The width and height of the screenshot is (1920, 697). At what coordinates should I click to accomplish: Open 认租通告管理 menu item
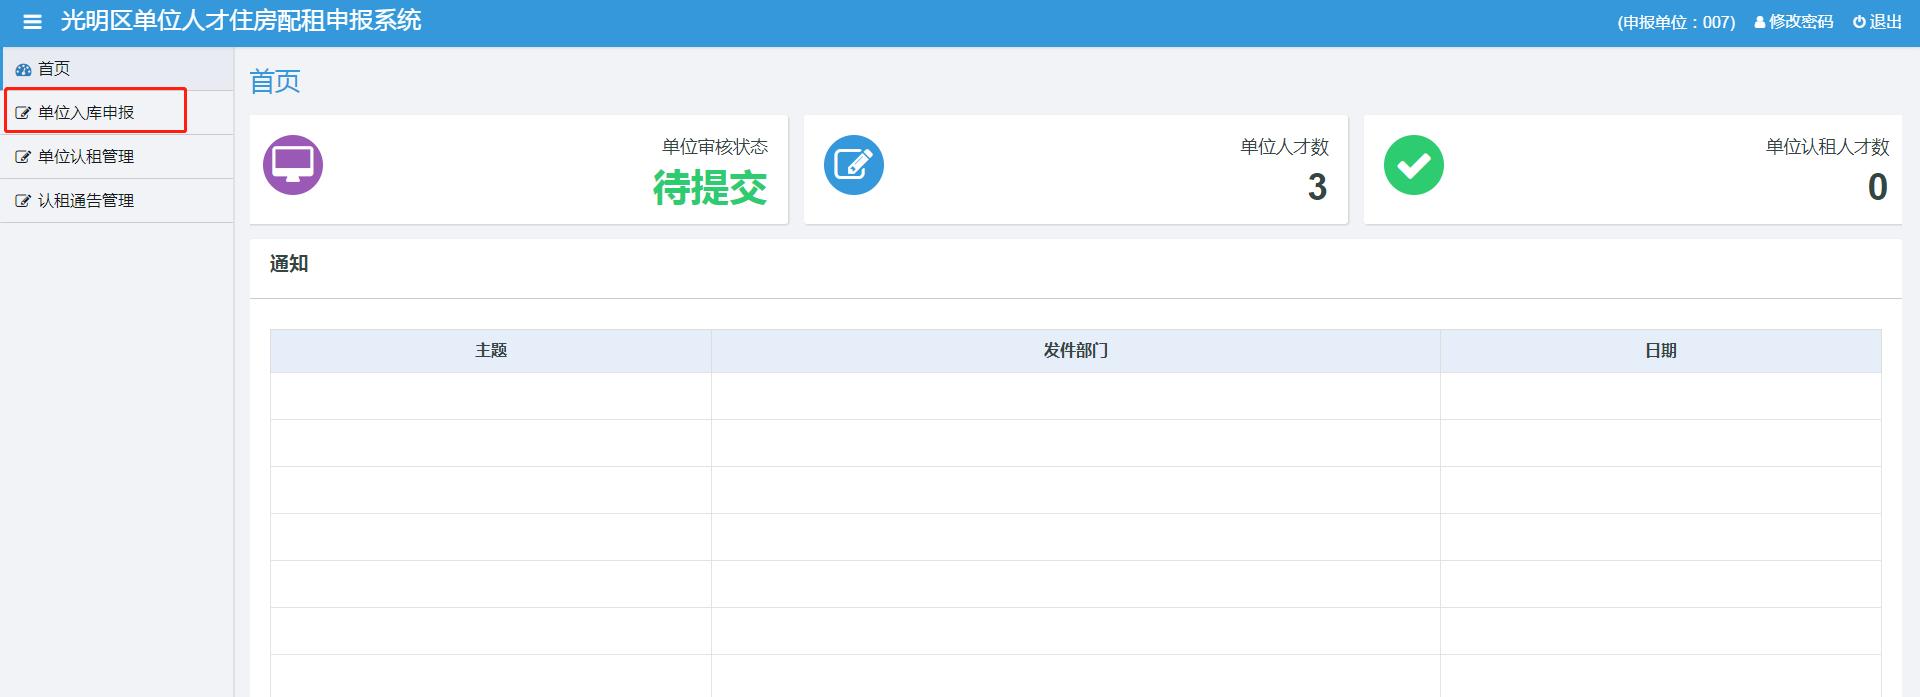click(x=117, y=201)
